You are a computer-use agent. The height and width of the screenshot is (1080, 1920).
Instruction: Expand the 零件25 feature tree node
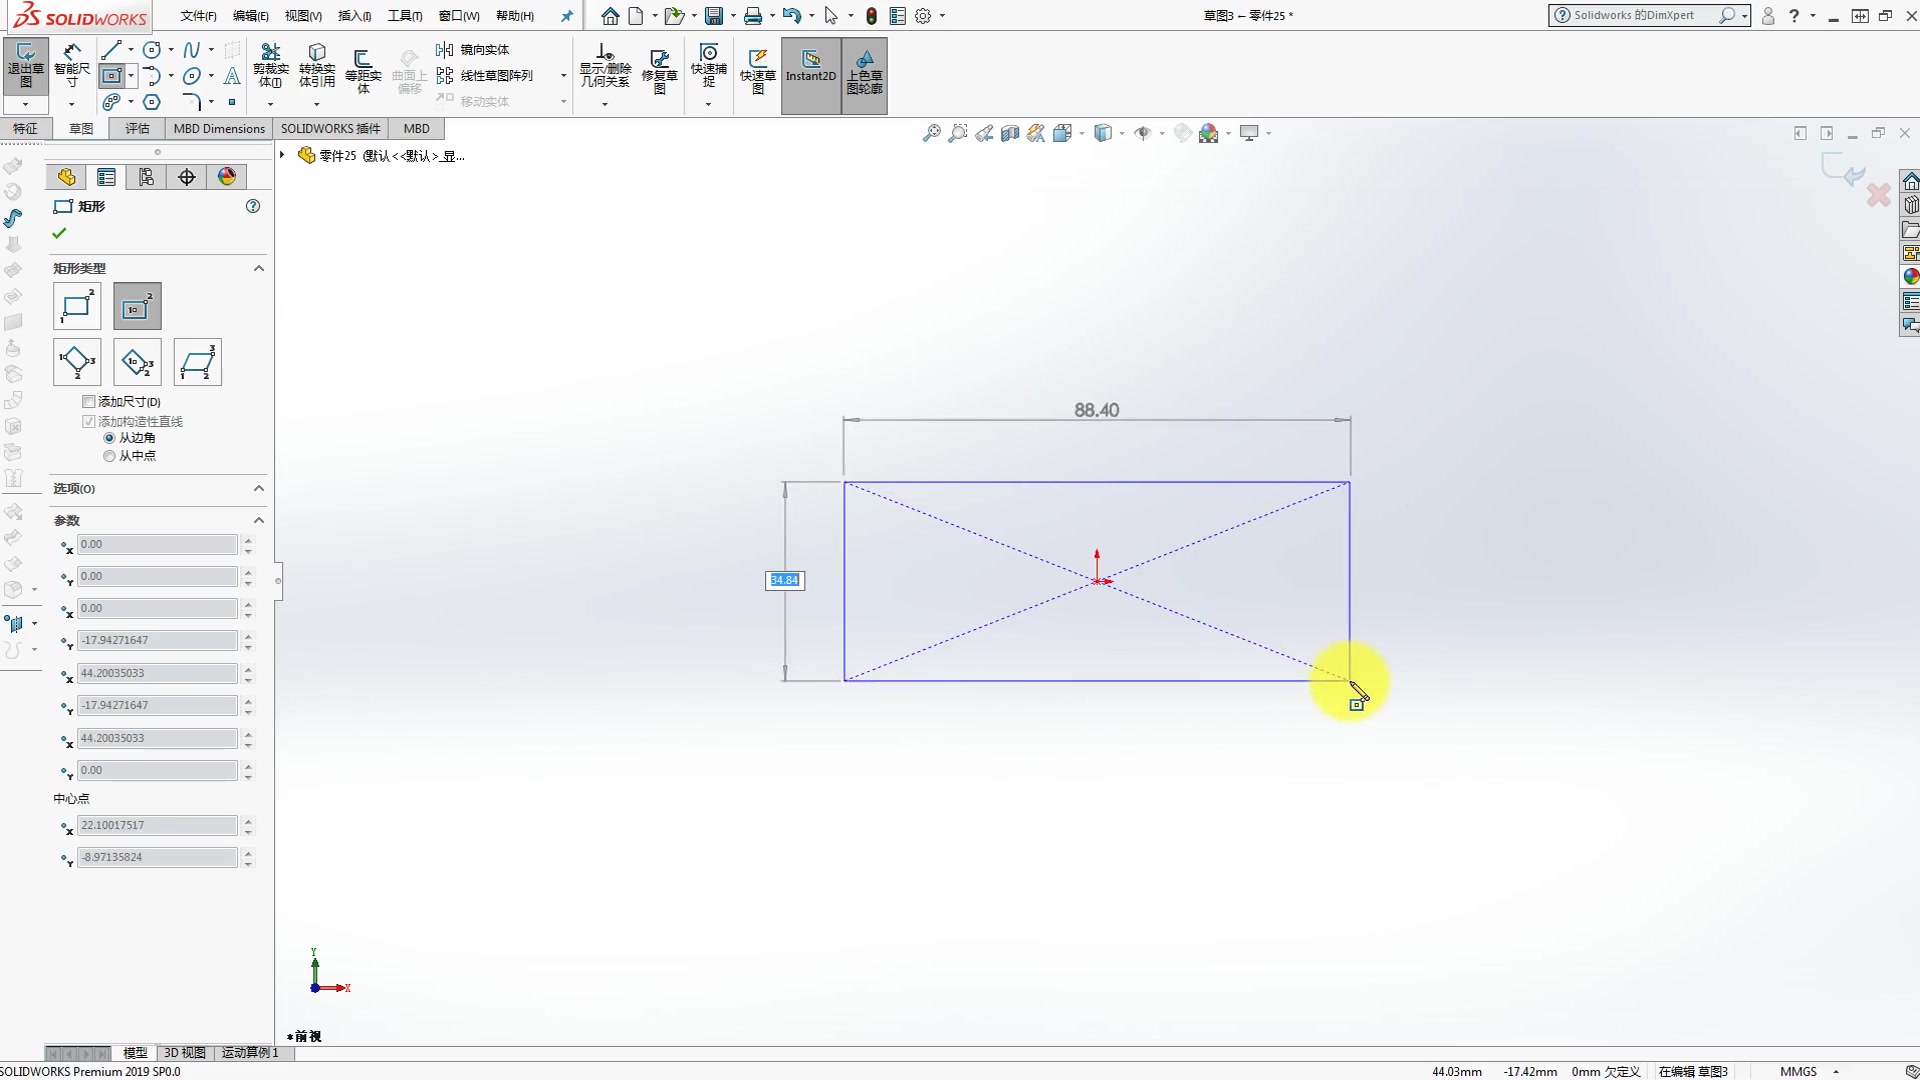pyautogui.click(x=283, y=155)
